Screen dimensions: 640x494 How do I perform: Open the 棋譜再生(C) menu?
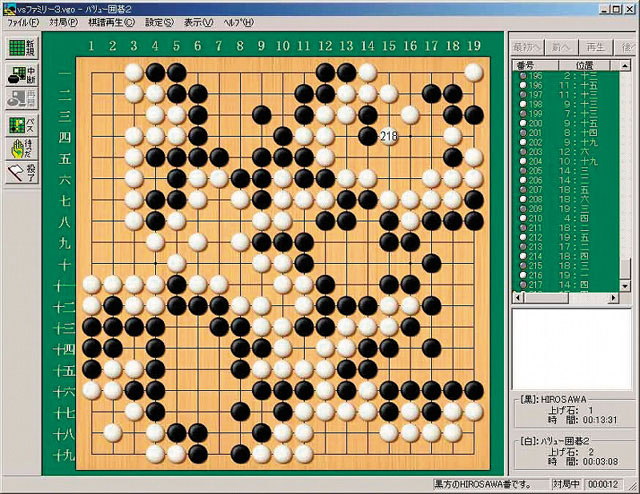click(112, 21)
